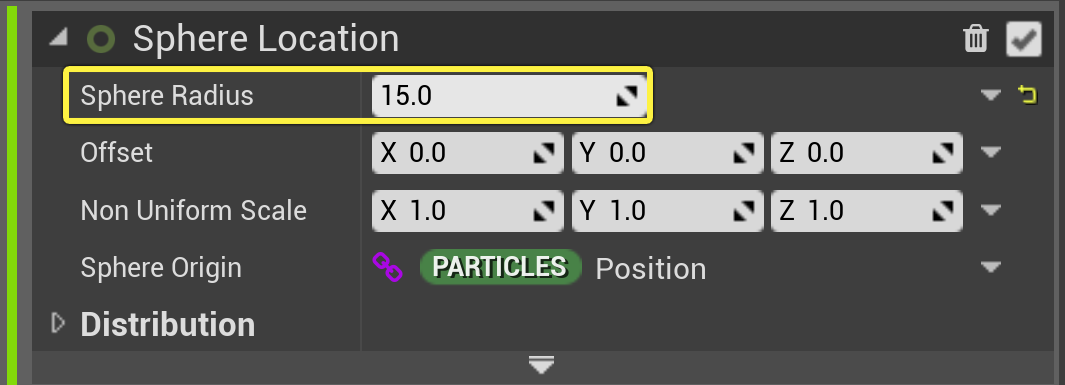Screen dimensions: 1065x385
Task: Open the Offset row dropdown arrow
Action: click(x=991, y=152)
